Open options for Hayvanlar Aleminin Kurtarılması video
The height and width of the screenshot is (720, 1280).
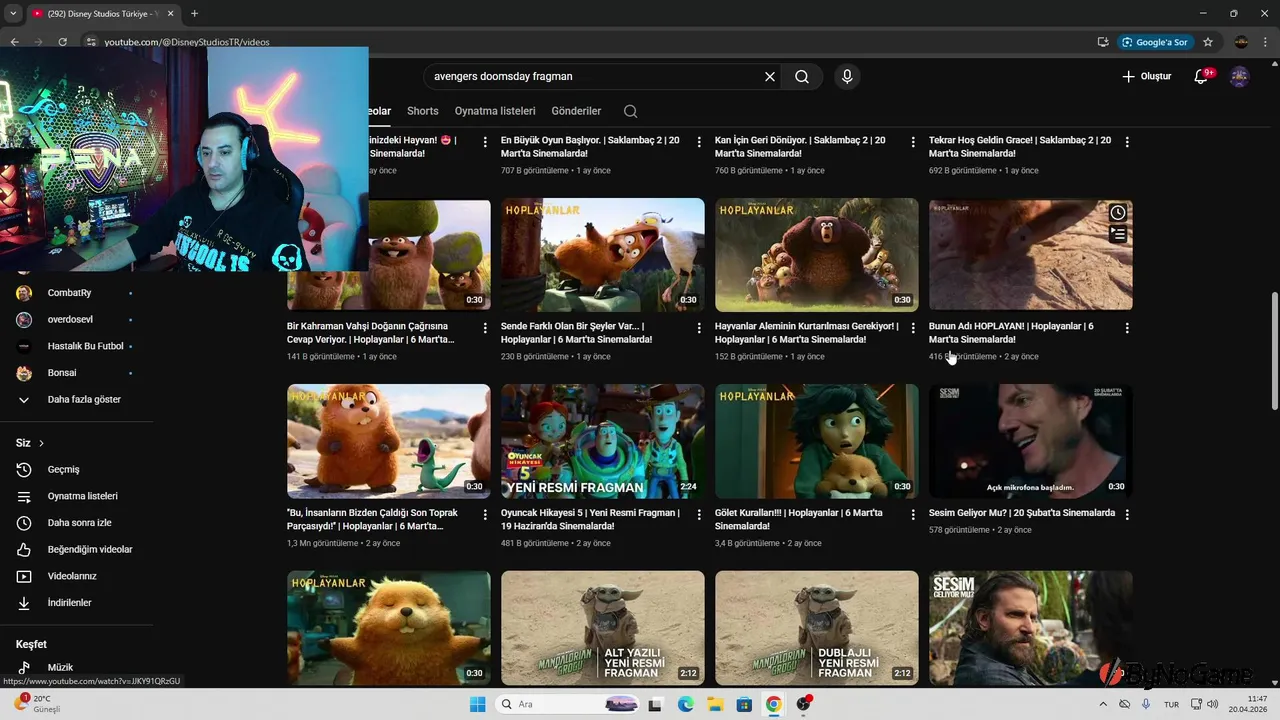coord(913,328)
